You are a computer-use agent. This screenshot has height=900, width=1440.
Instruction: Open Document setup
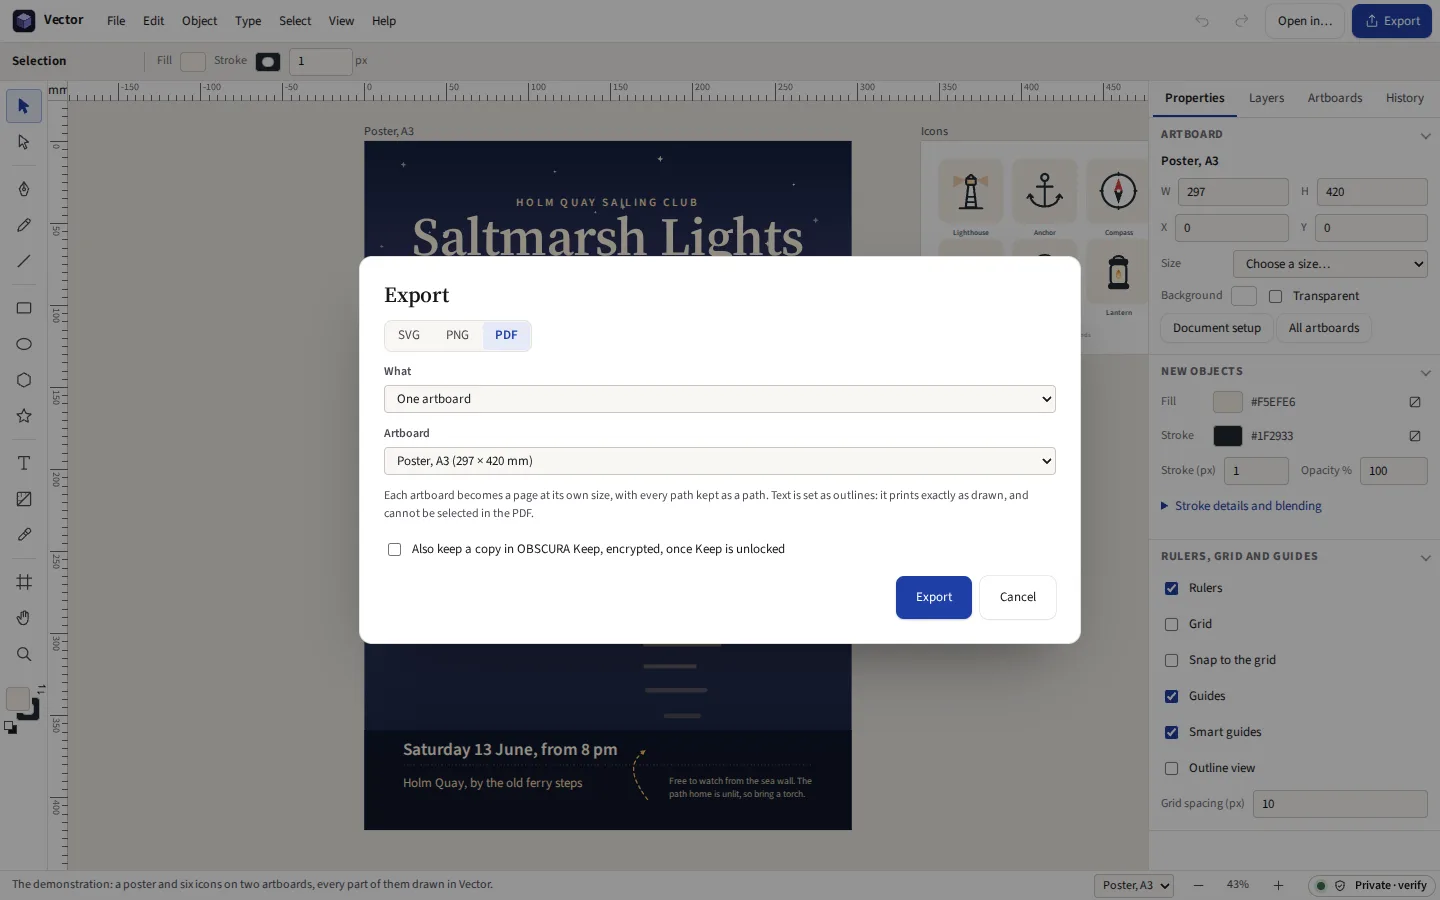(1216, 328)
